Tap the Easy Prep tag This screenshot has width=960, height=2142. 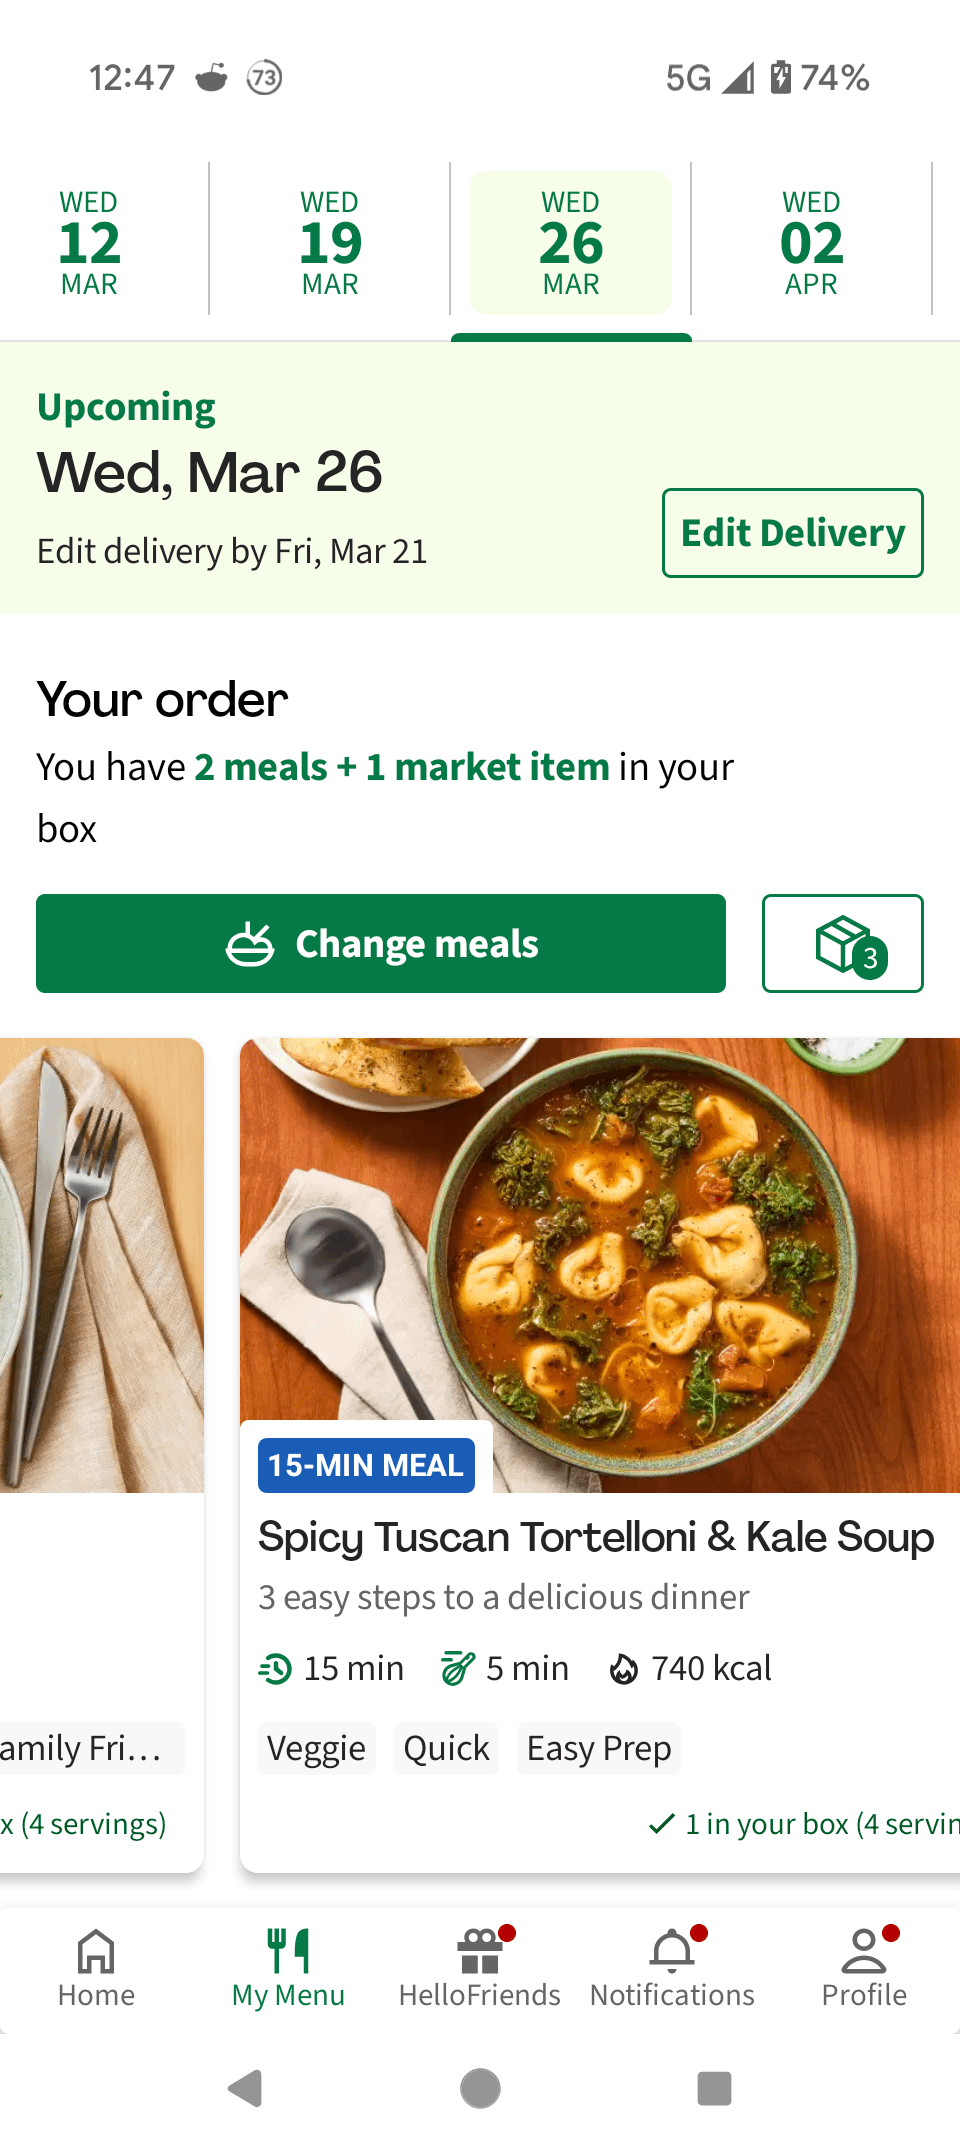pyautogui.click(x=598, y=1748)
